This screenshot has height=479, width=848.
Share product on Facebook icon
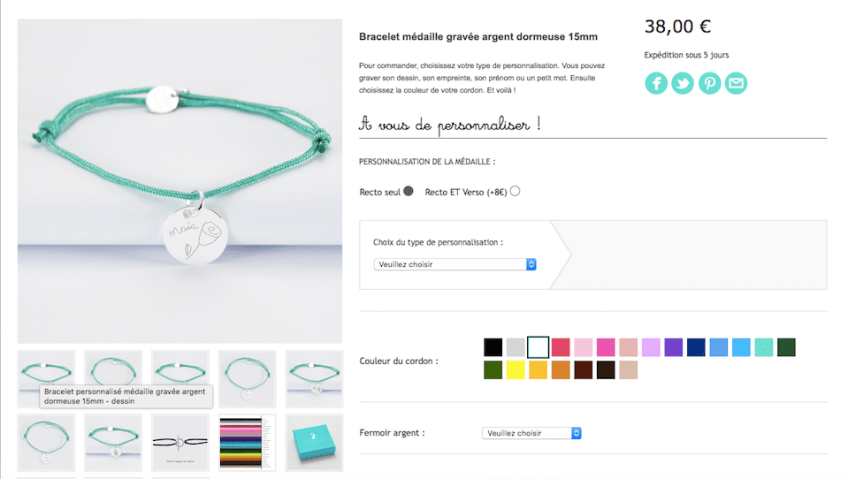[x=656, y=83]
